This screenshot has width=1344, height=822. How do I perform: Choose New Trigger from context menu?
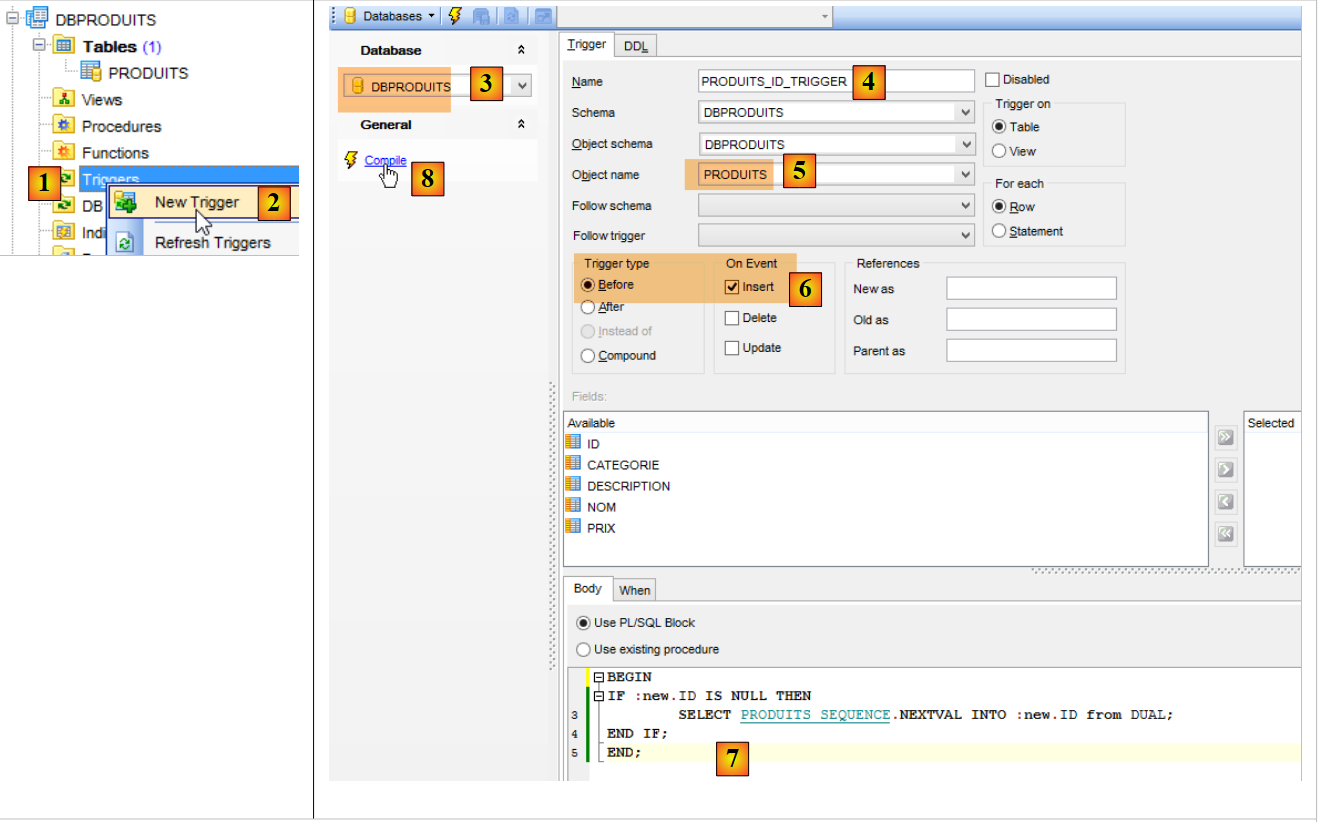point(196,202)
